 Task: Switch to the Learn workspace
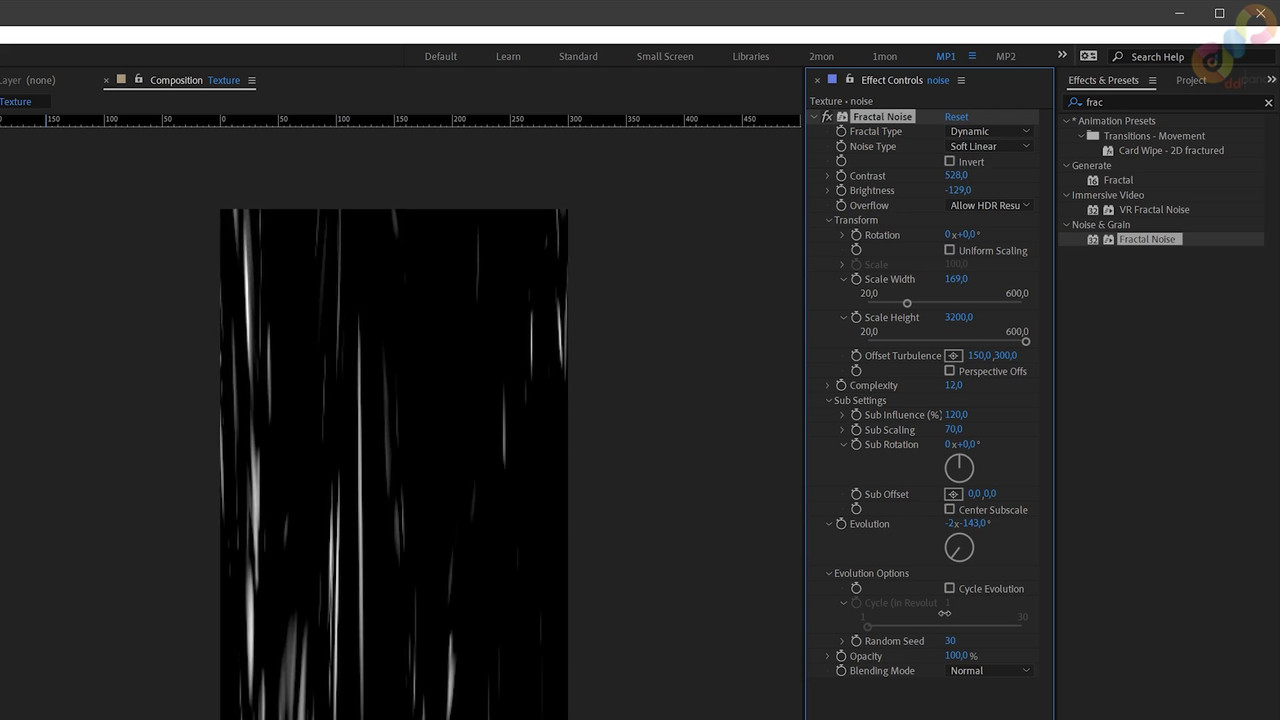(508, 57)
